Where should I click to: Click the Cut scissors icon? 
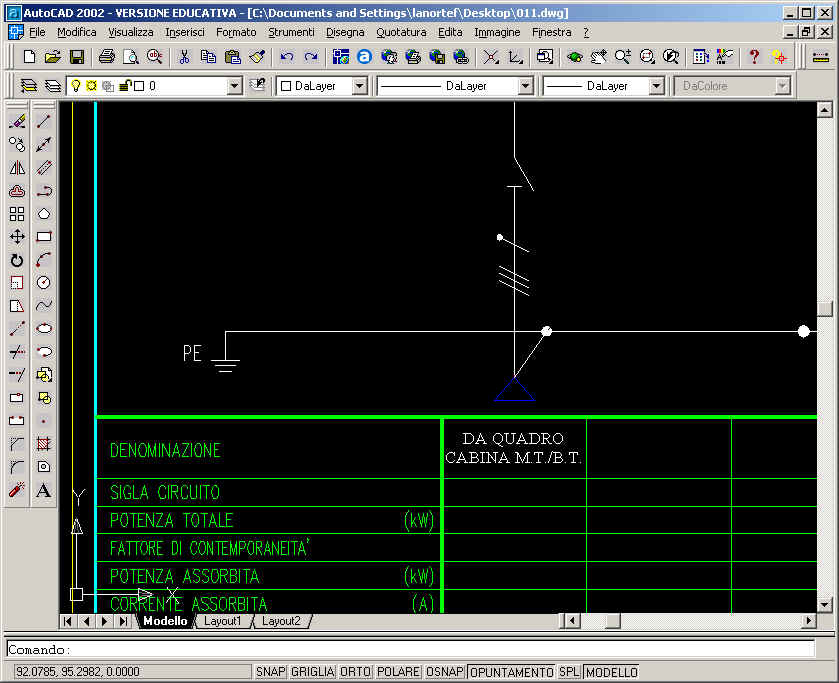tap(184, 56)
